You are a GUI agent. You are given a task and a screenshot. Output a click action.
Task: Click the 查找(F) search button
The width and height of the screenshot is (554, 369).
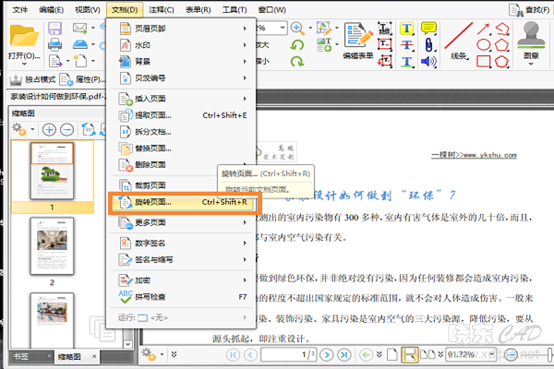point(530,10)
